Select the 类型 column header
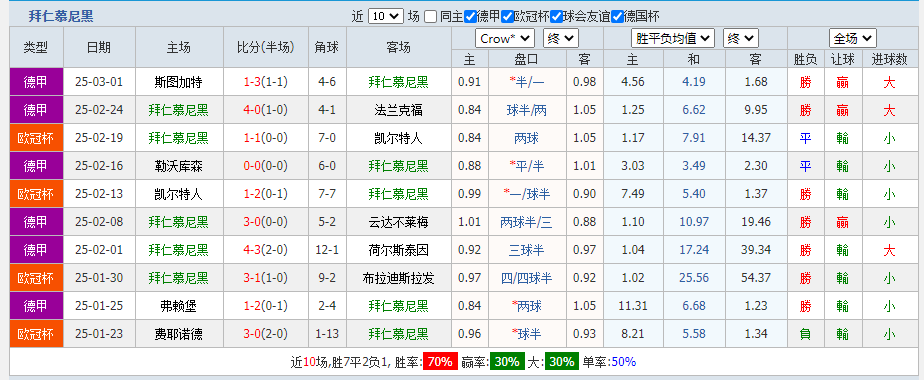The height and width of the screenshot is (380, 924). click(x=36, y=48)
